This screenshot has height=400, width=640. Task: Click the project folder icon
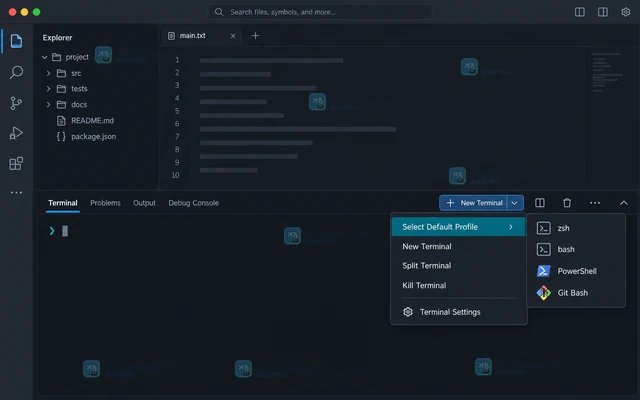pyautogui.click(x=57, y=57)
